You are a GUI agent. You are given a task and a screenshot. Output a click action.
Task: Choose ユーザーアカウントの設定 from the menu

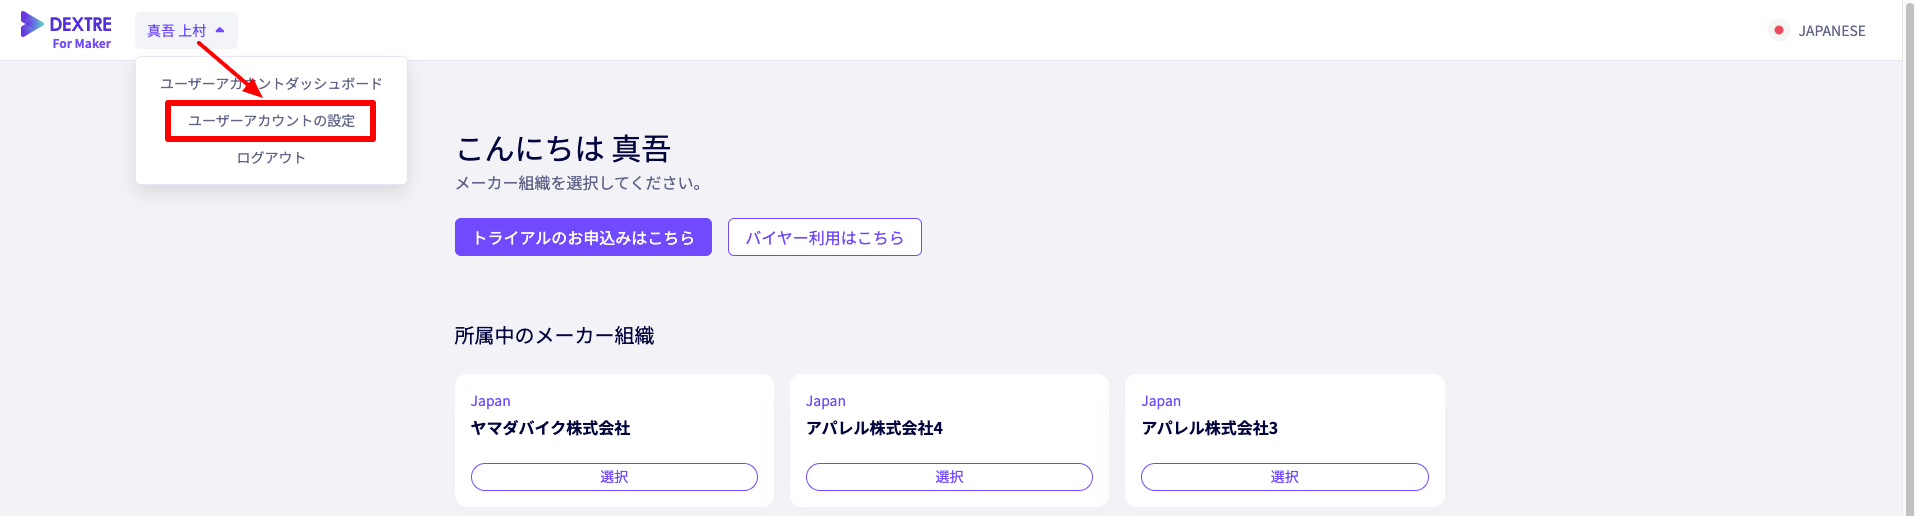[x=271, y=121]
